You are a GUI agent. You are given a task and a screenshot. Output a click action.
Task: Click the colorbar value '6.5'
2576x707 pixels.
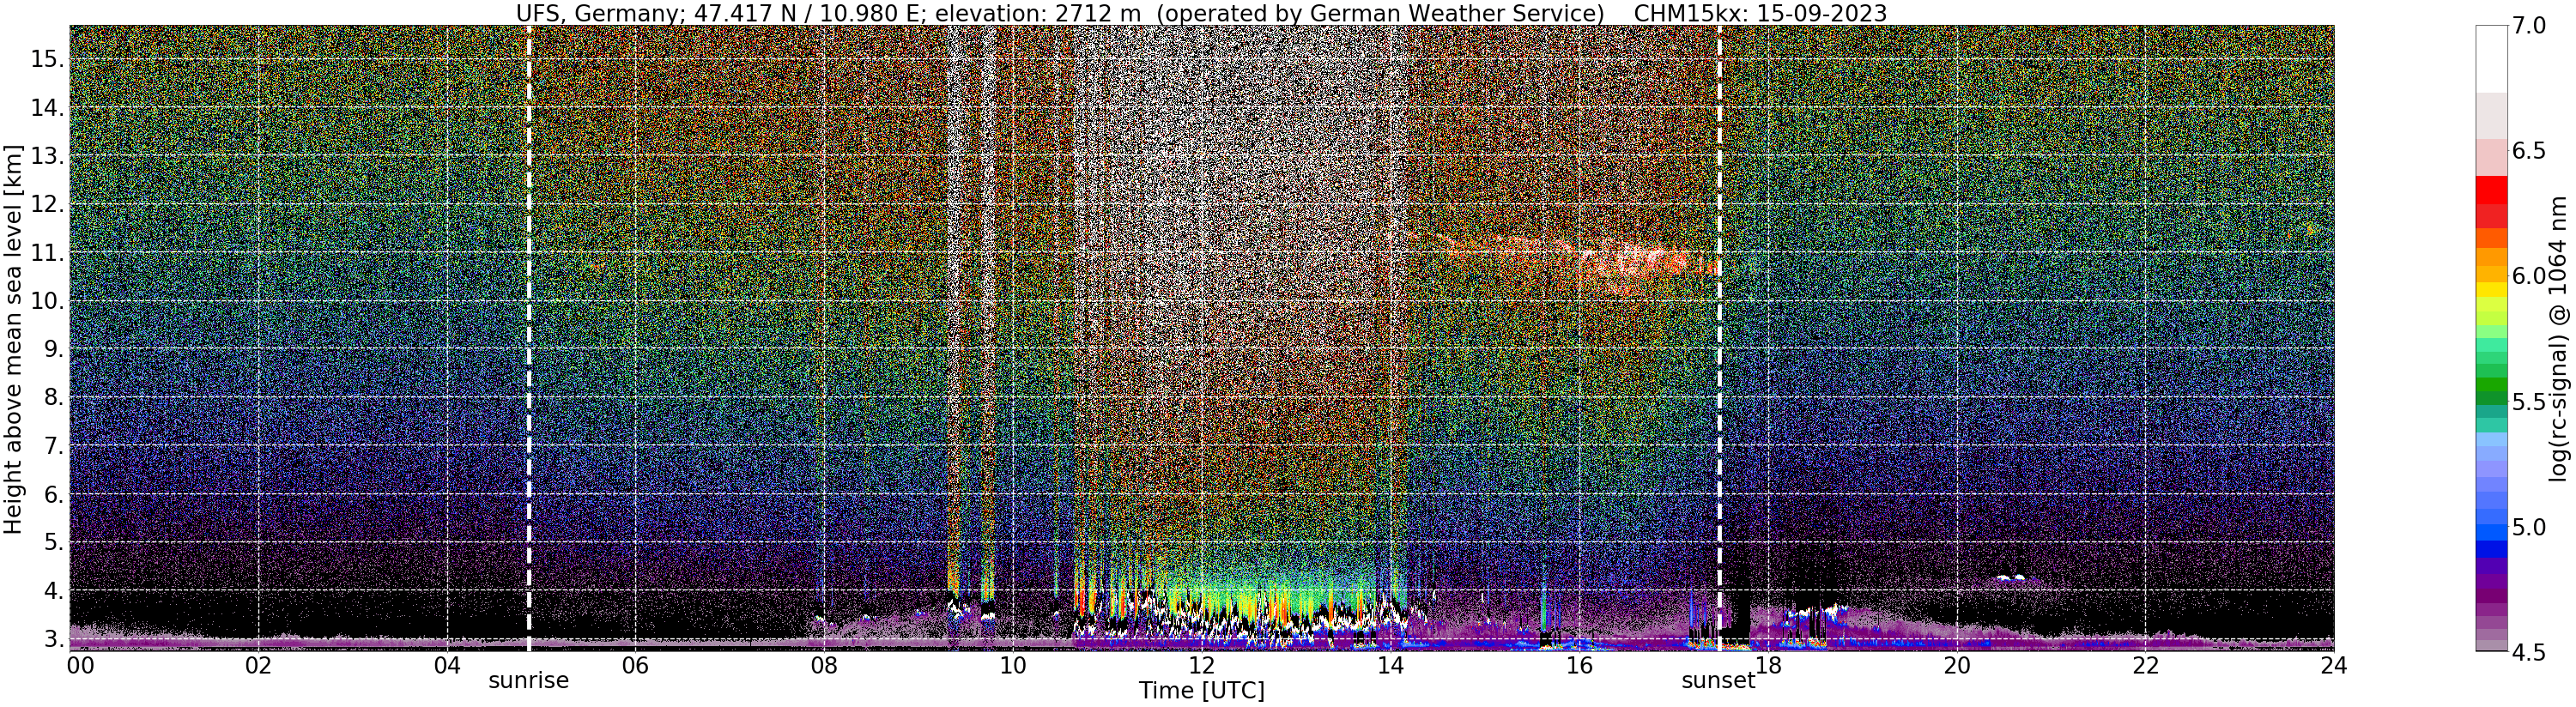(x=2530, y=151)
